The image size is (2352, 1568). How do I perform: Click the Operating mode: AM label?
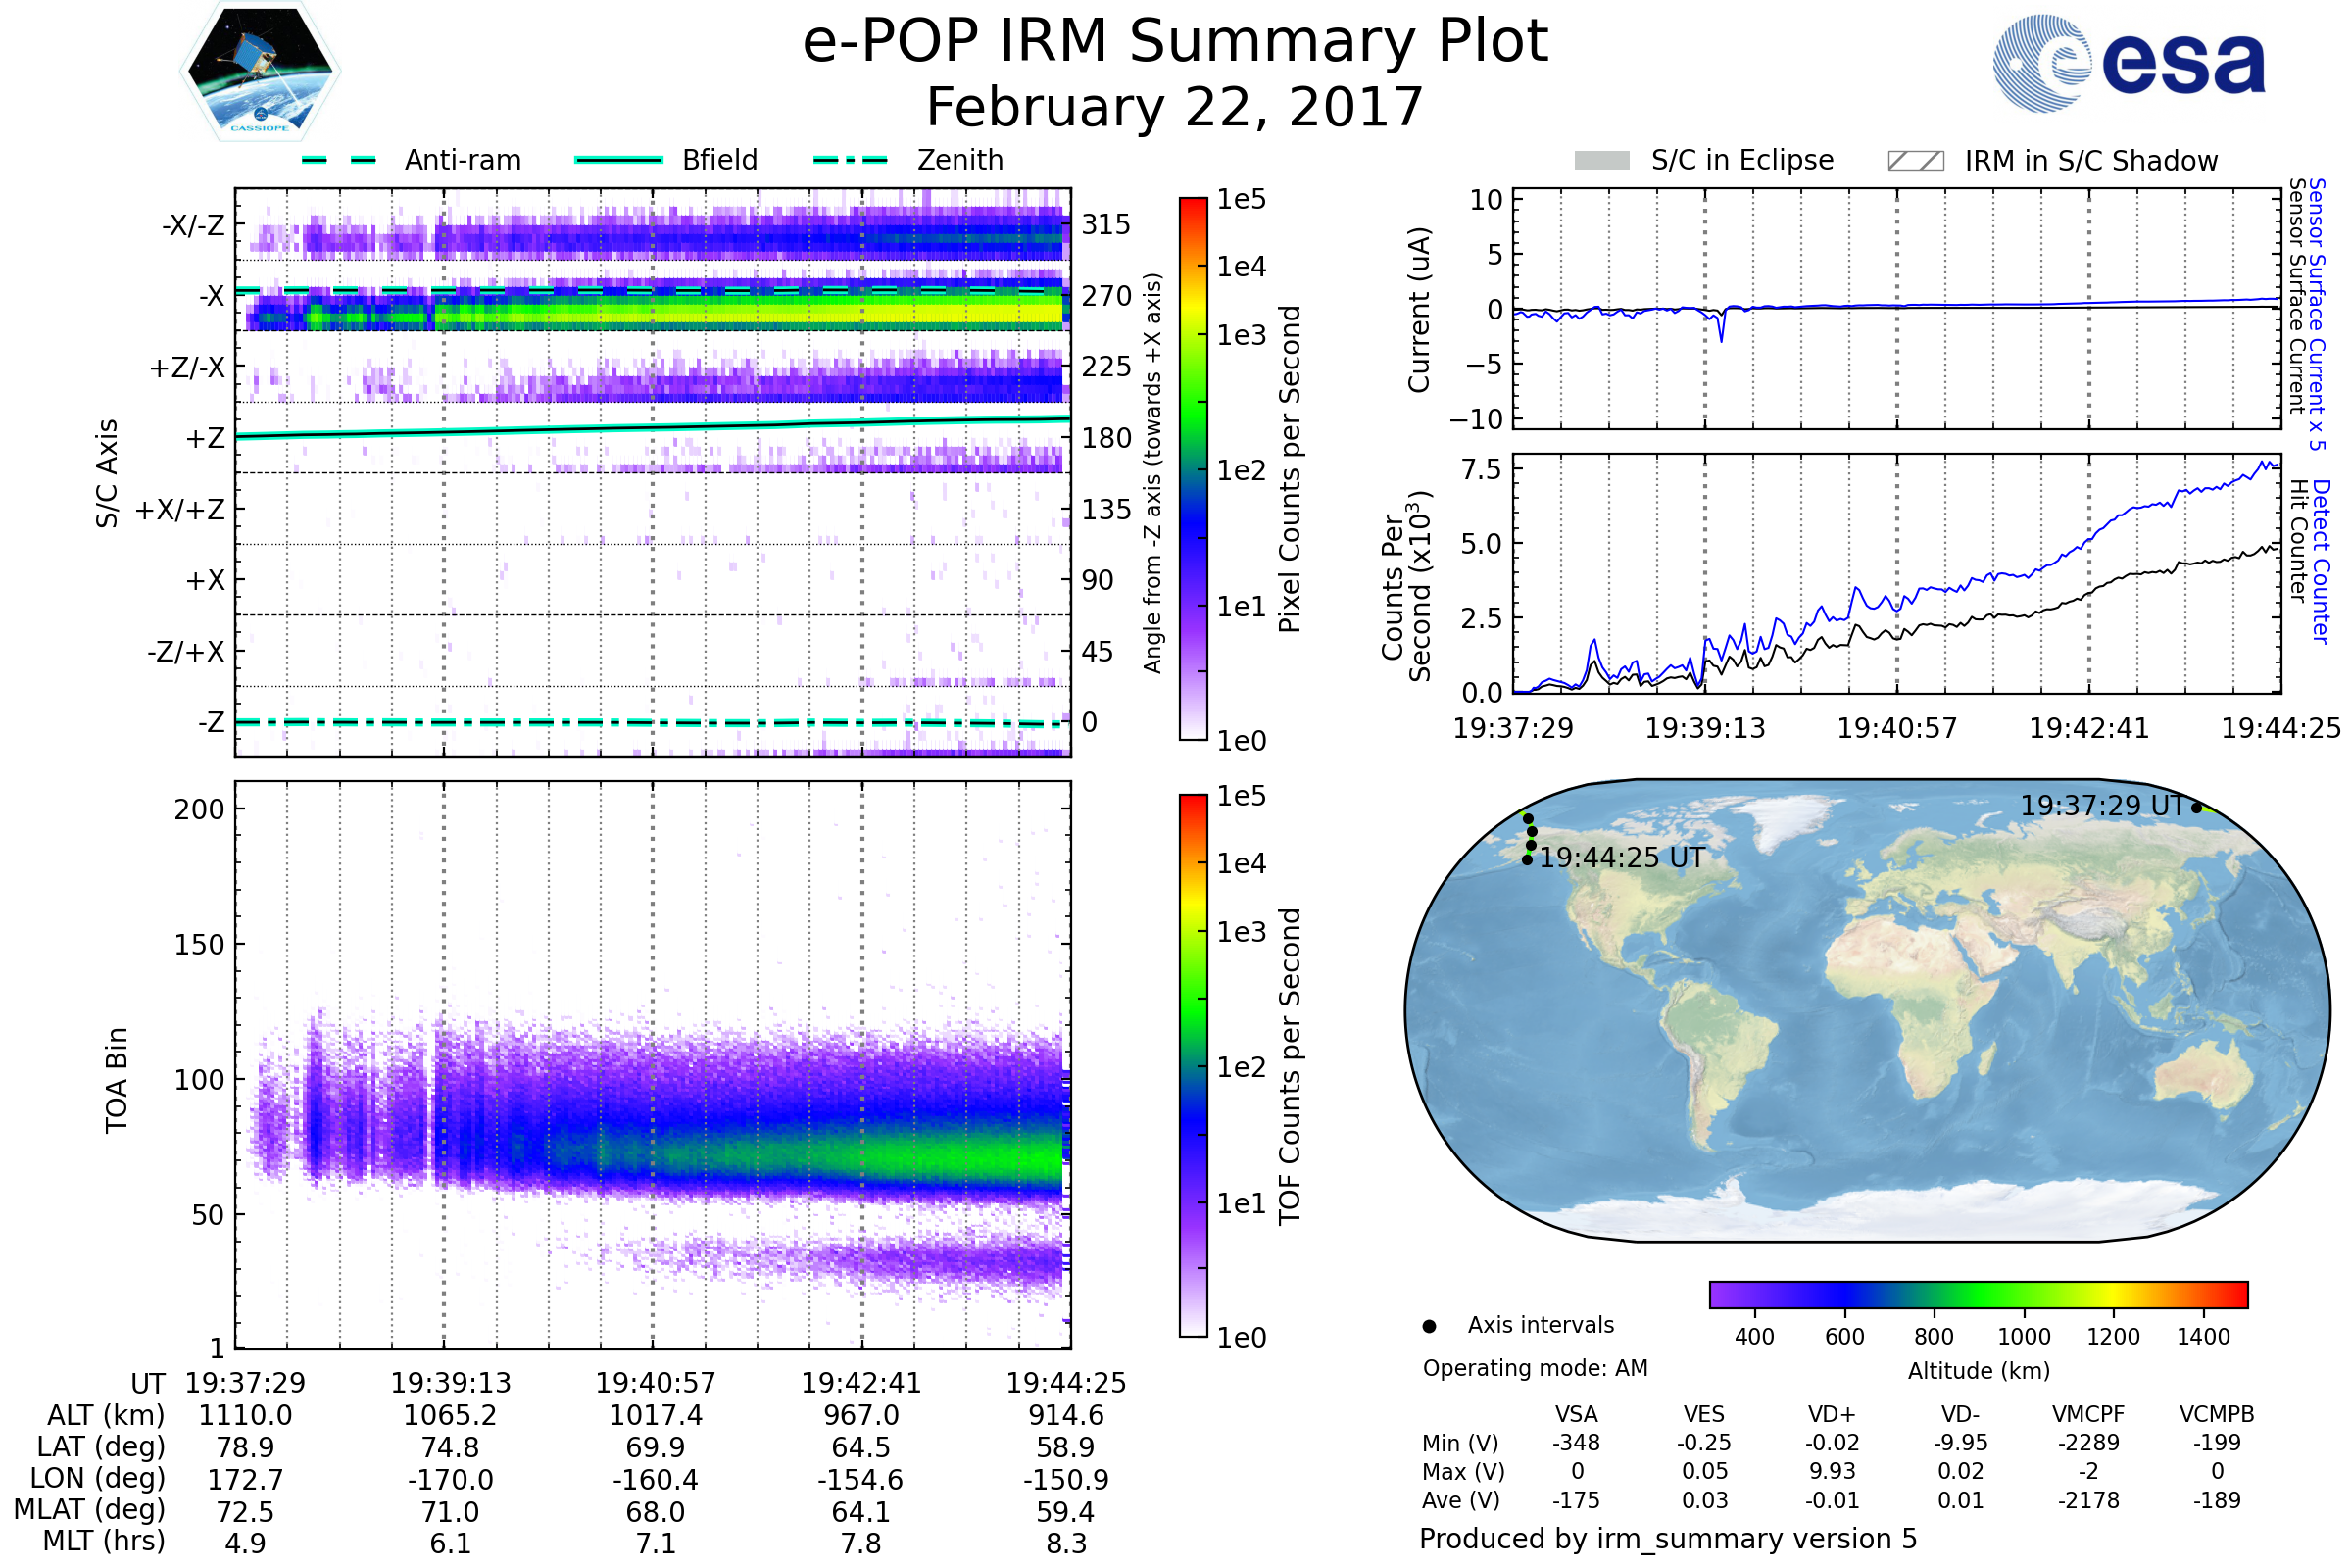pos(1535,1368)
